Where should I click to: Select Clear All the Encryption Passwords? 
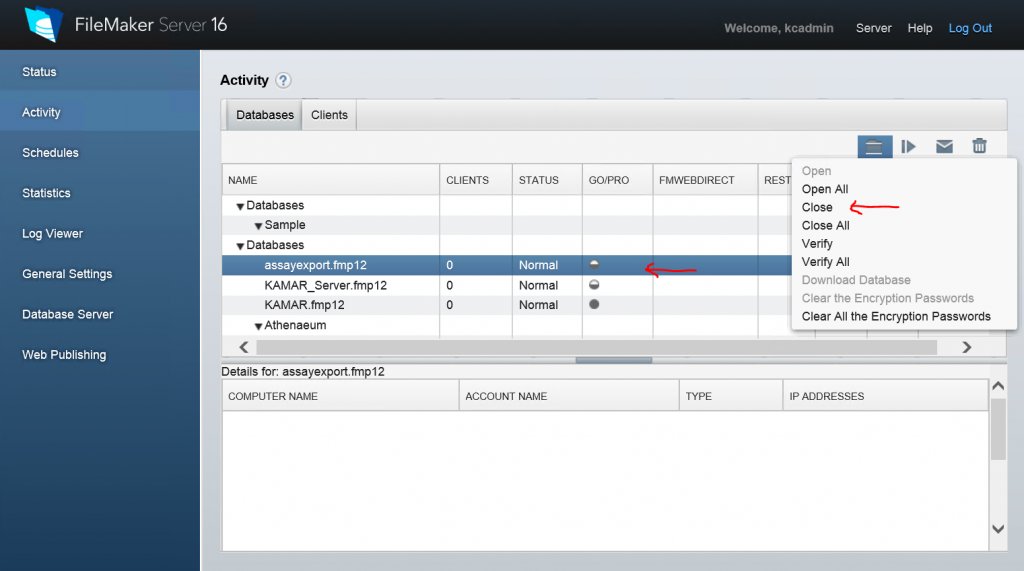[896, 316]
